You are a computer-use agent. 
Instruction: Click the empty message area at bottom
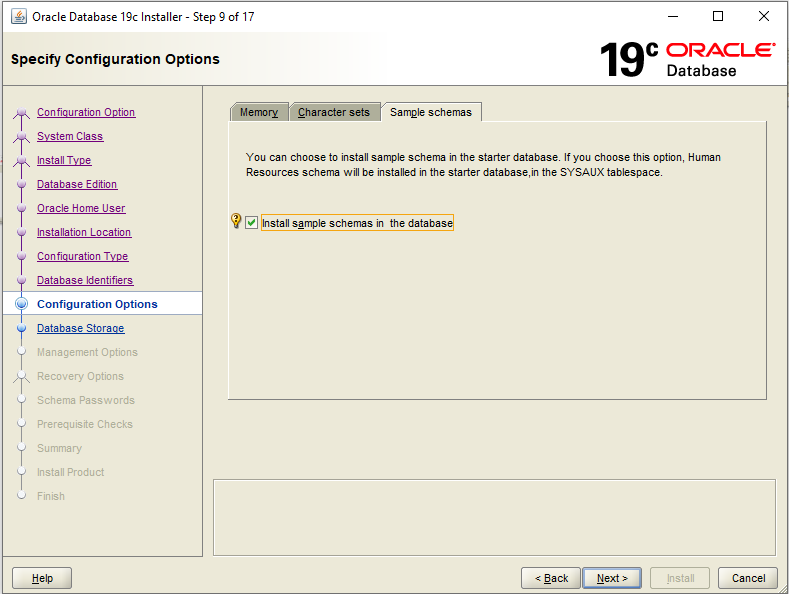[x=494, y=517]
